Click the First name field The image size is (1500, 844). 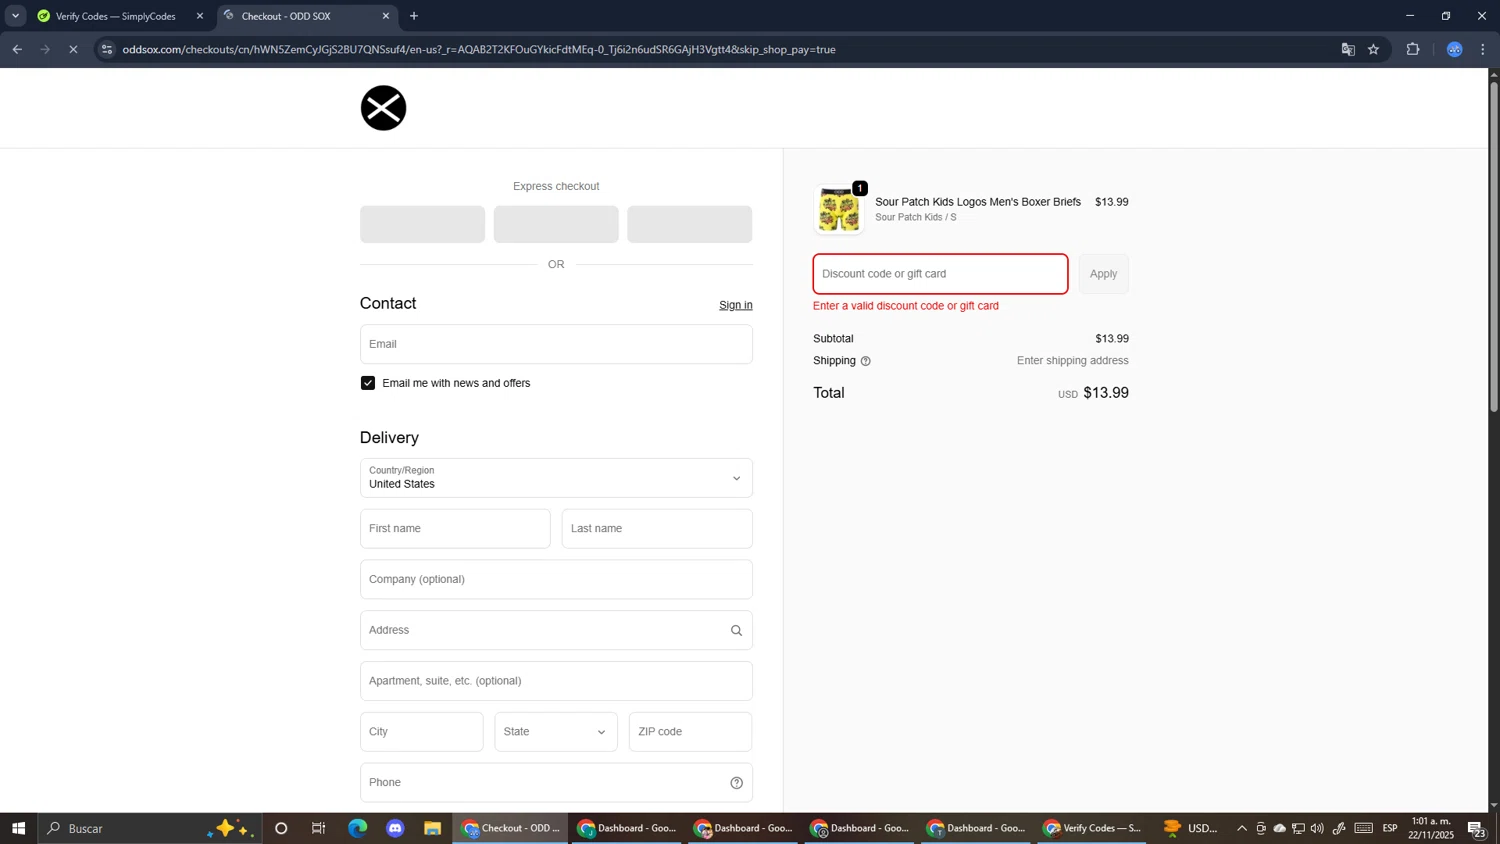tap(455, 529)
